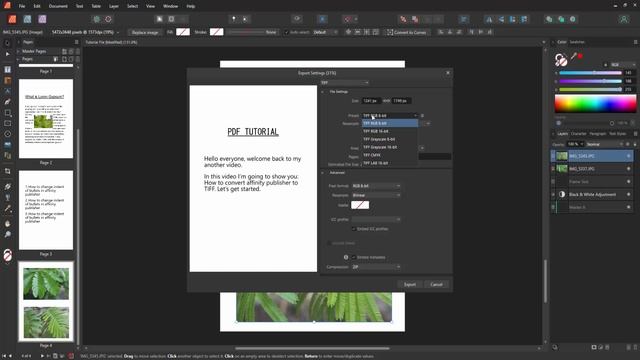Image resolution: width=640 pixels, height=360 pixels.
Task: Switch to the Photo persona icon
Action: pos(42,19)
